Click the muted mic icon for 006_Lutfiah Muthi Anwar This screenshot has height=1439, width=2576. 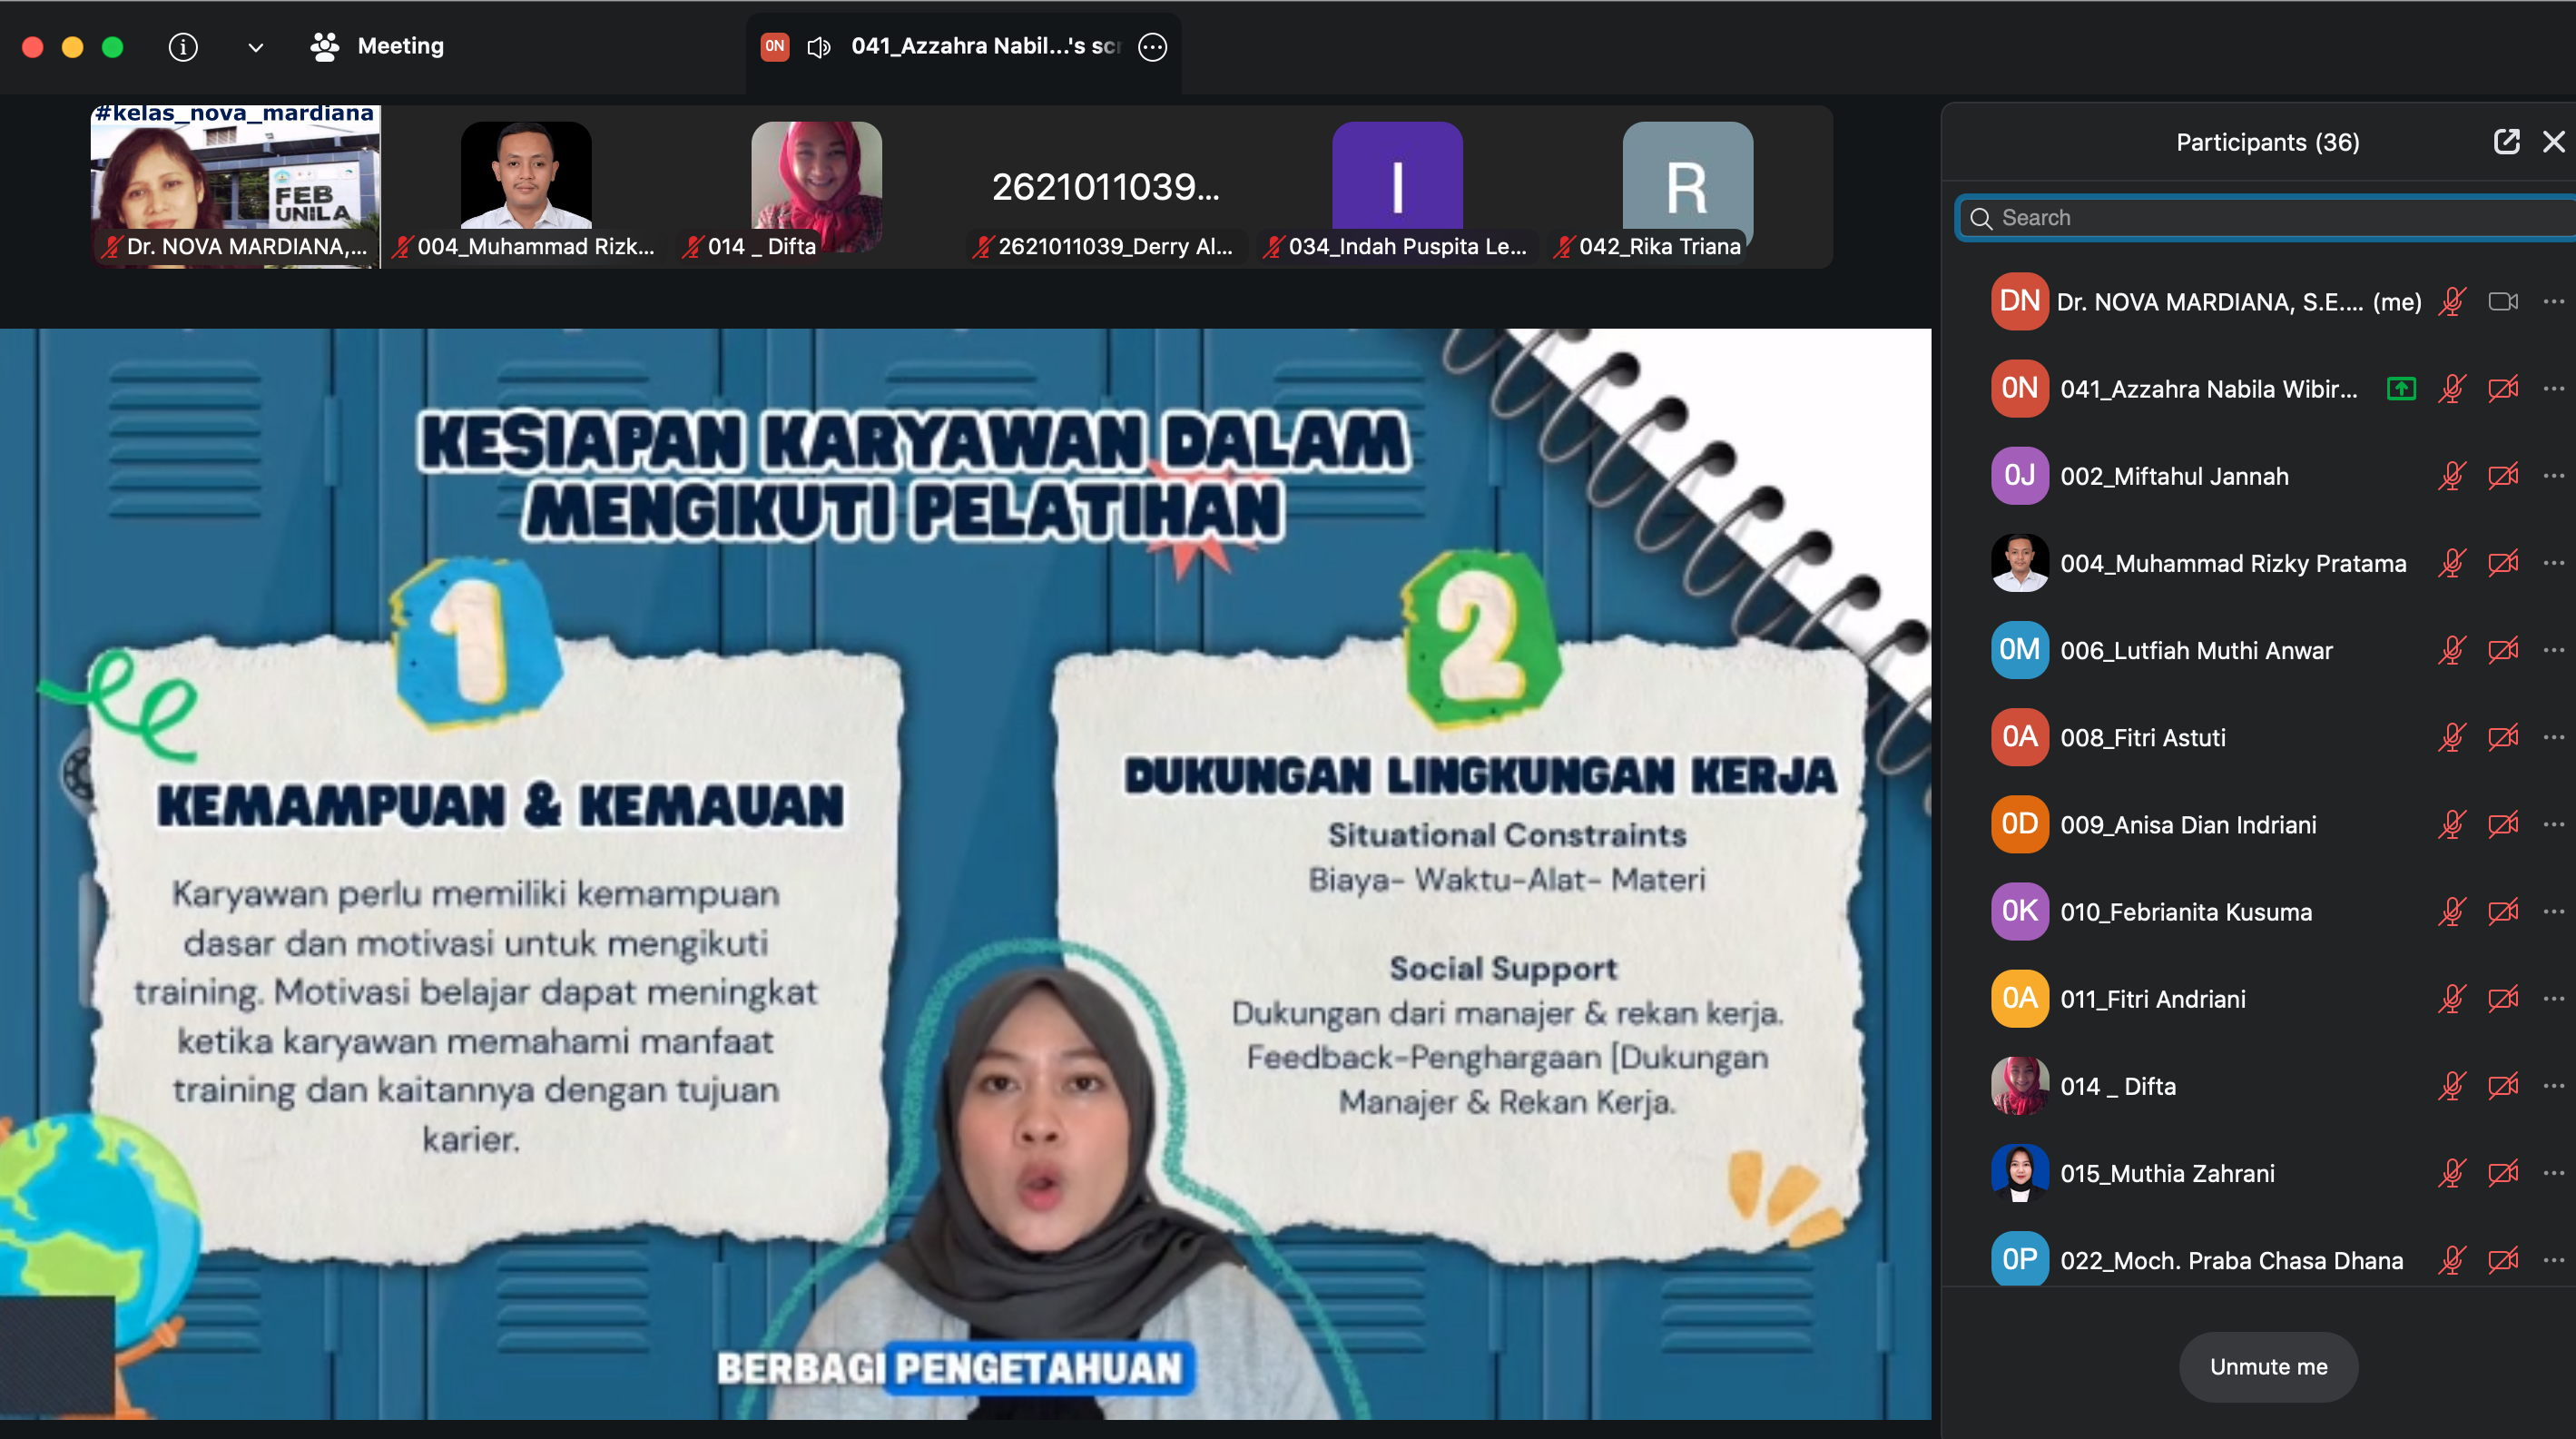(x=2452, y=650)
